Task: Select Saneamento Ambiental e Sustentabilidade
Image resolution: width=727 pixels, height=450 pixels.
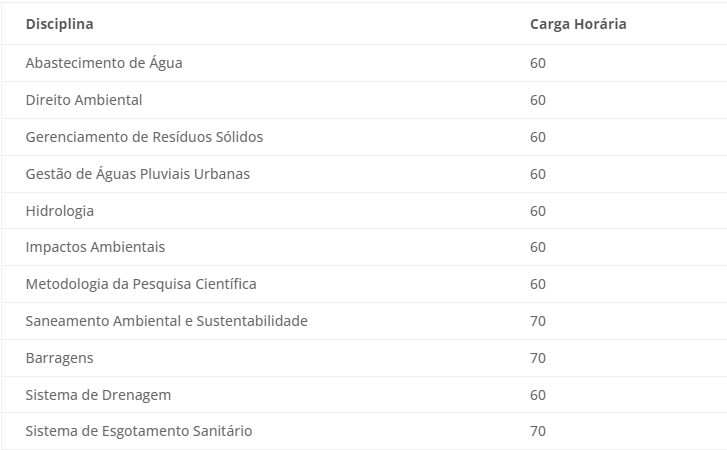Action: coord(166,321)
